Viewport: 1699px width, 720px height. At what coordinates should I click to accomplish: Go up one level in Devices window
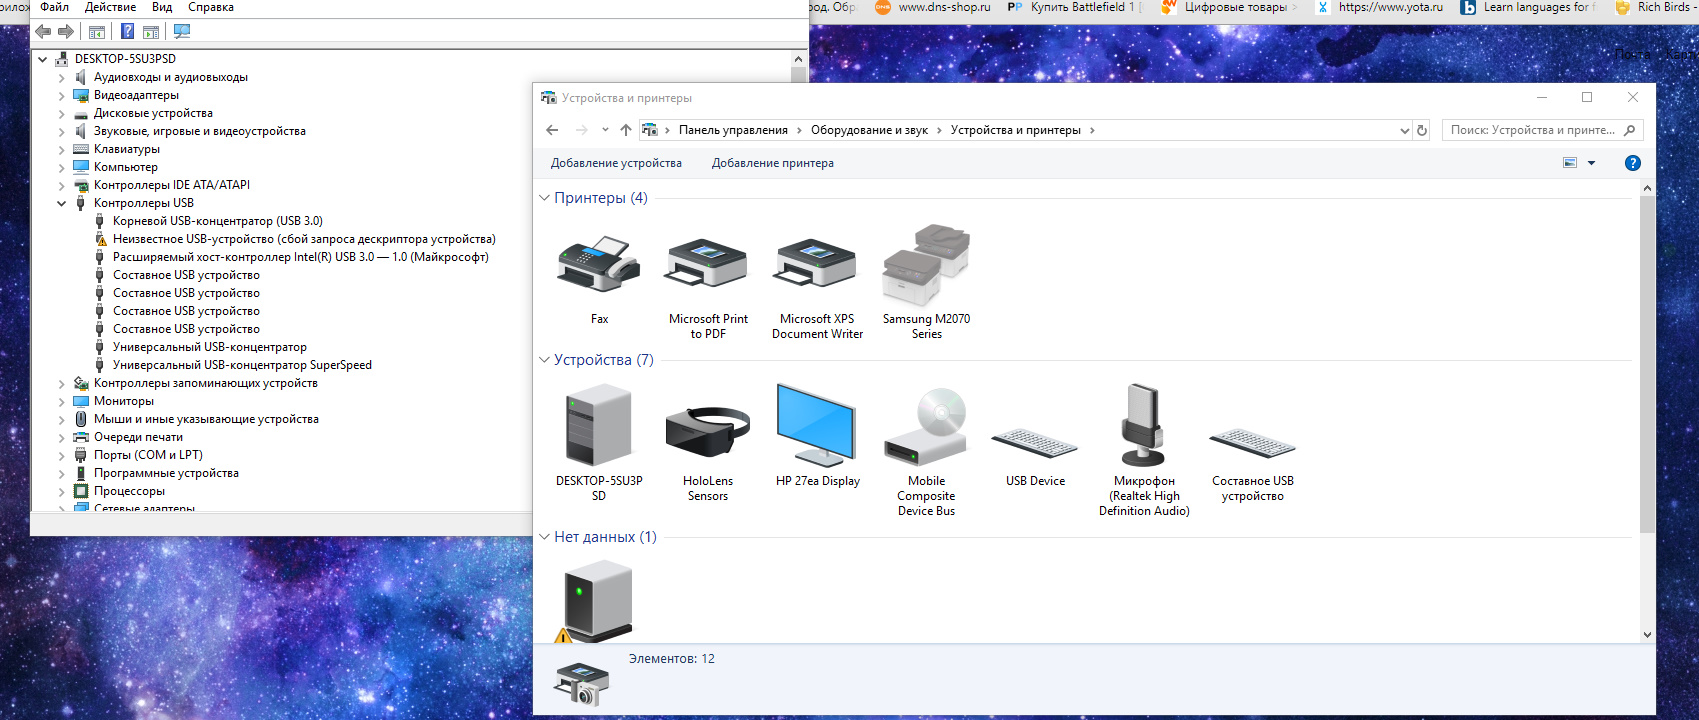pyautogui.click(x=626, y=130)
